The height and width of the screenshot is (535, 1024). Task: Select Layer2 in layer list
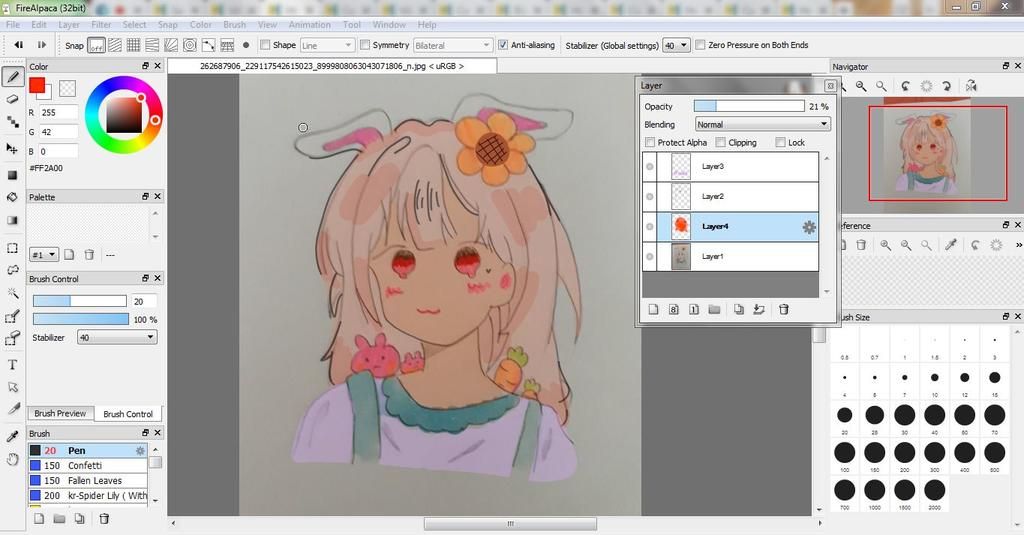click(x=730, y=197)
